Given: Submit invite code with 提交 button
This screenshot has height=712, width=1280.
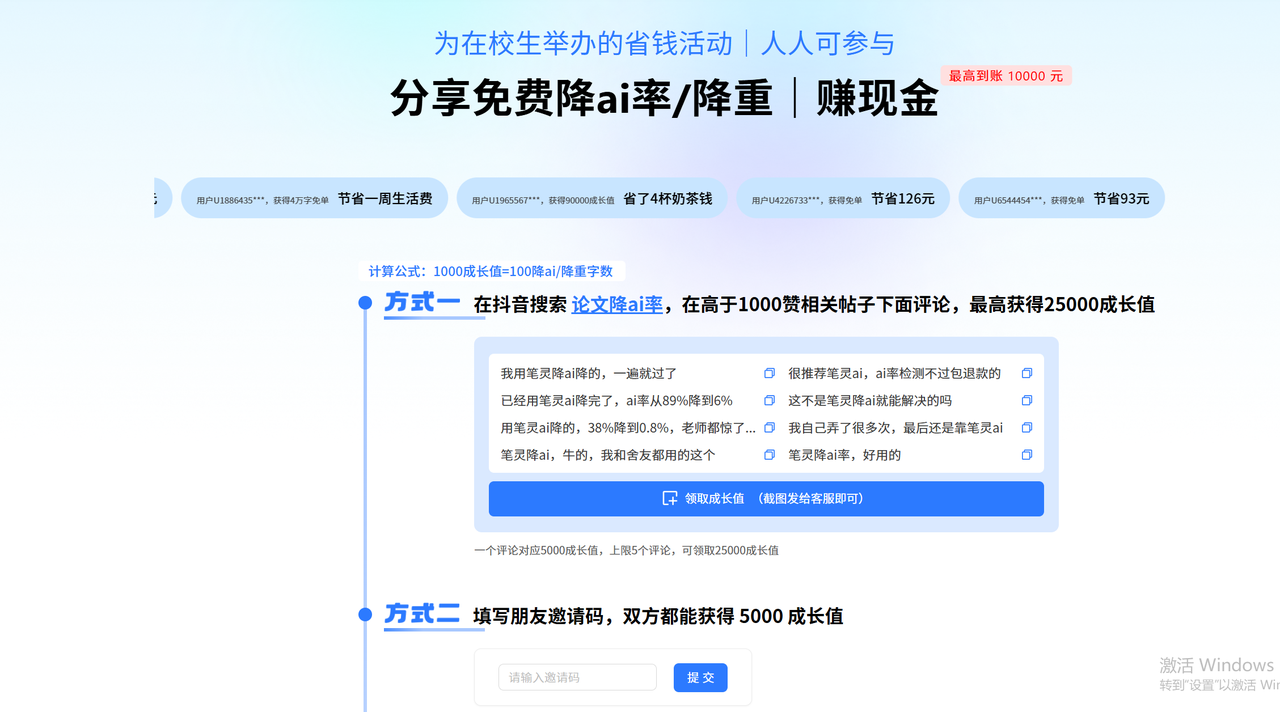Looking at the screenshot, I should click(700, 677).
